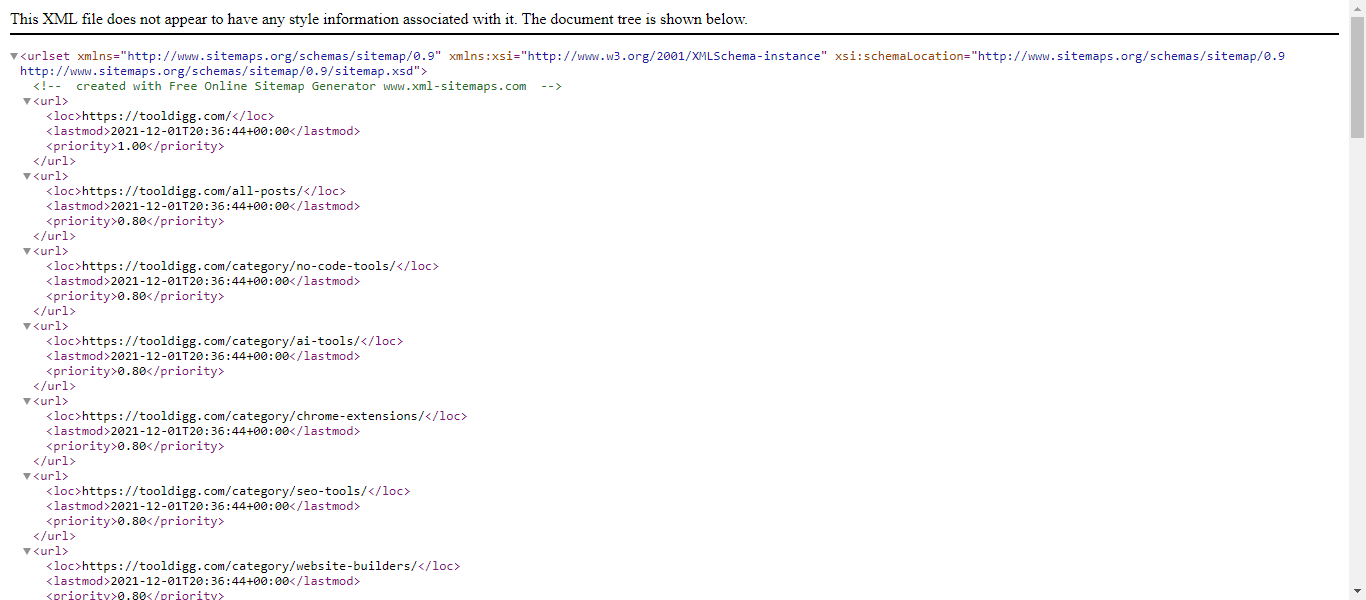Collapse the root urlset element
Viewport: 1366px width, 600px height.
pyautogui.click(x=14, y=56)
